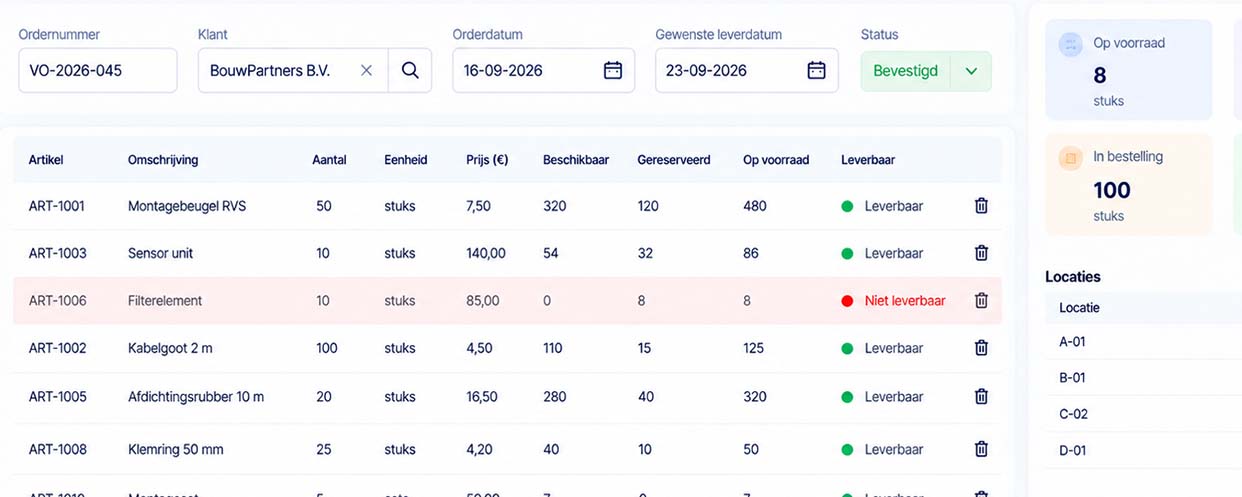Click the Niet leverbaar status text
The height and width of the screenshot is (497, 1242).
pyautogui.click(x=905, y=300)
